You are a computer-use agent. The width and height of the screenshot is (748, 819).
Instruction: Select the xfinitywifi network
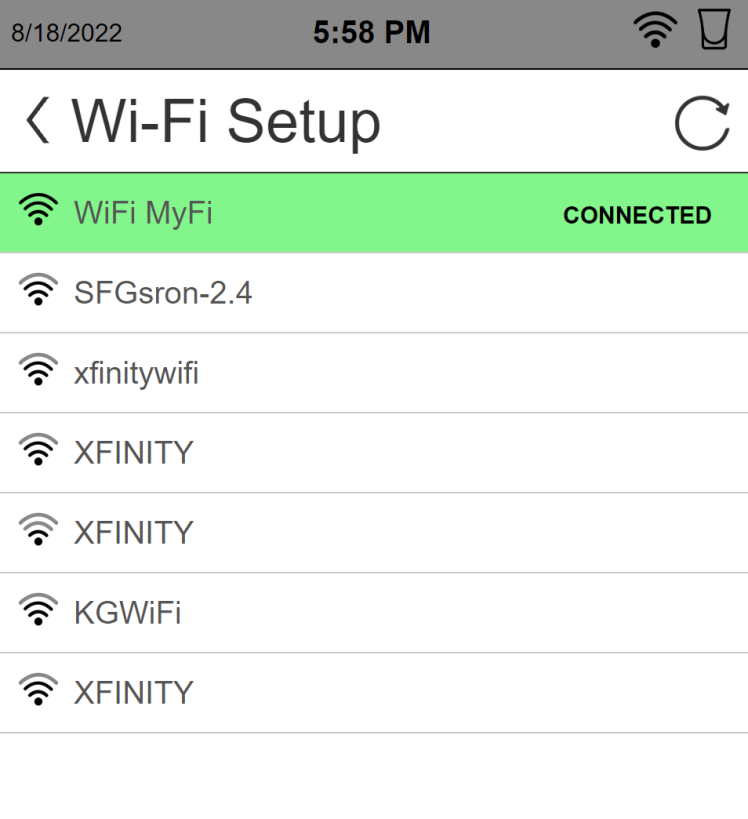pyautogui.click(x=136, y=373)
